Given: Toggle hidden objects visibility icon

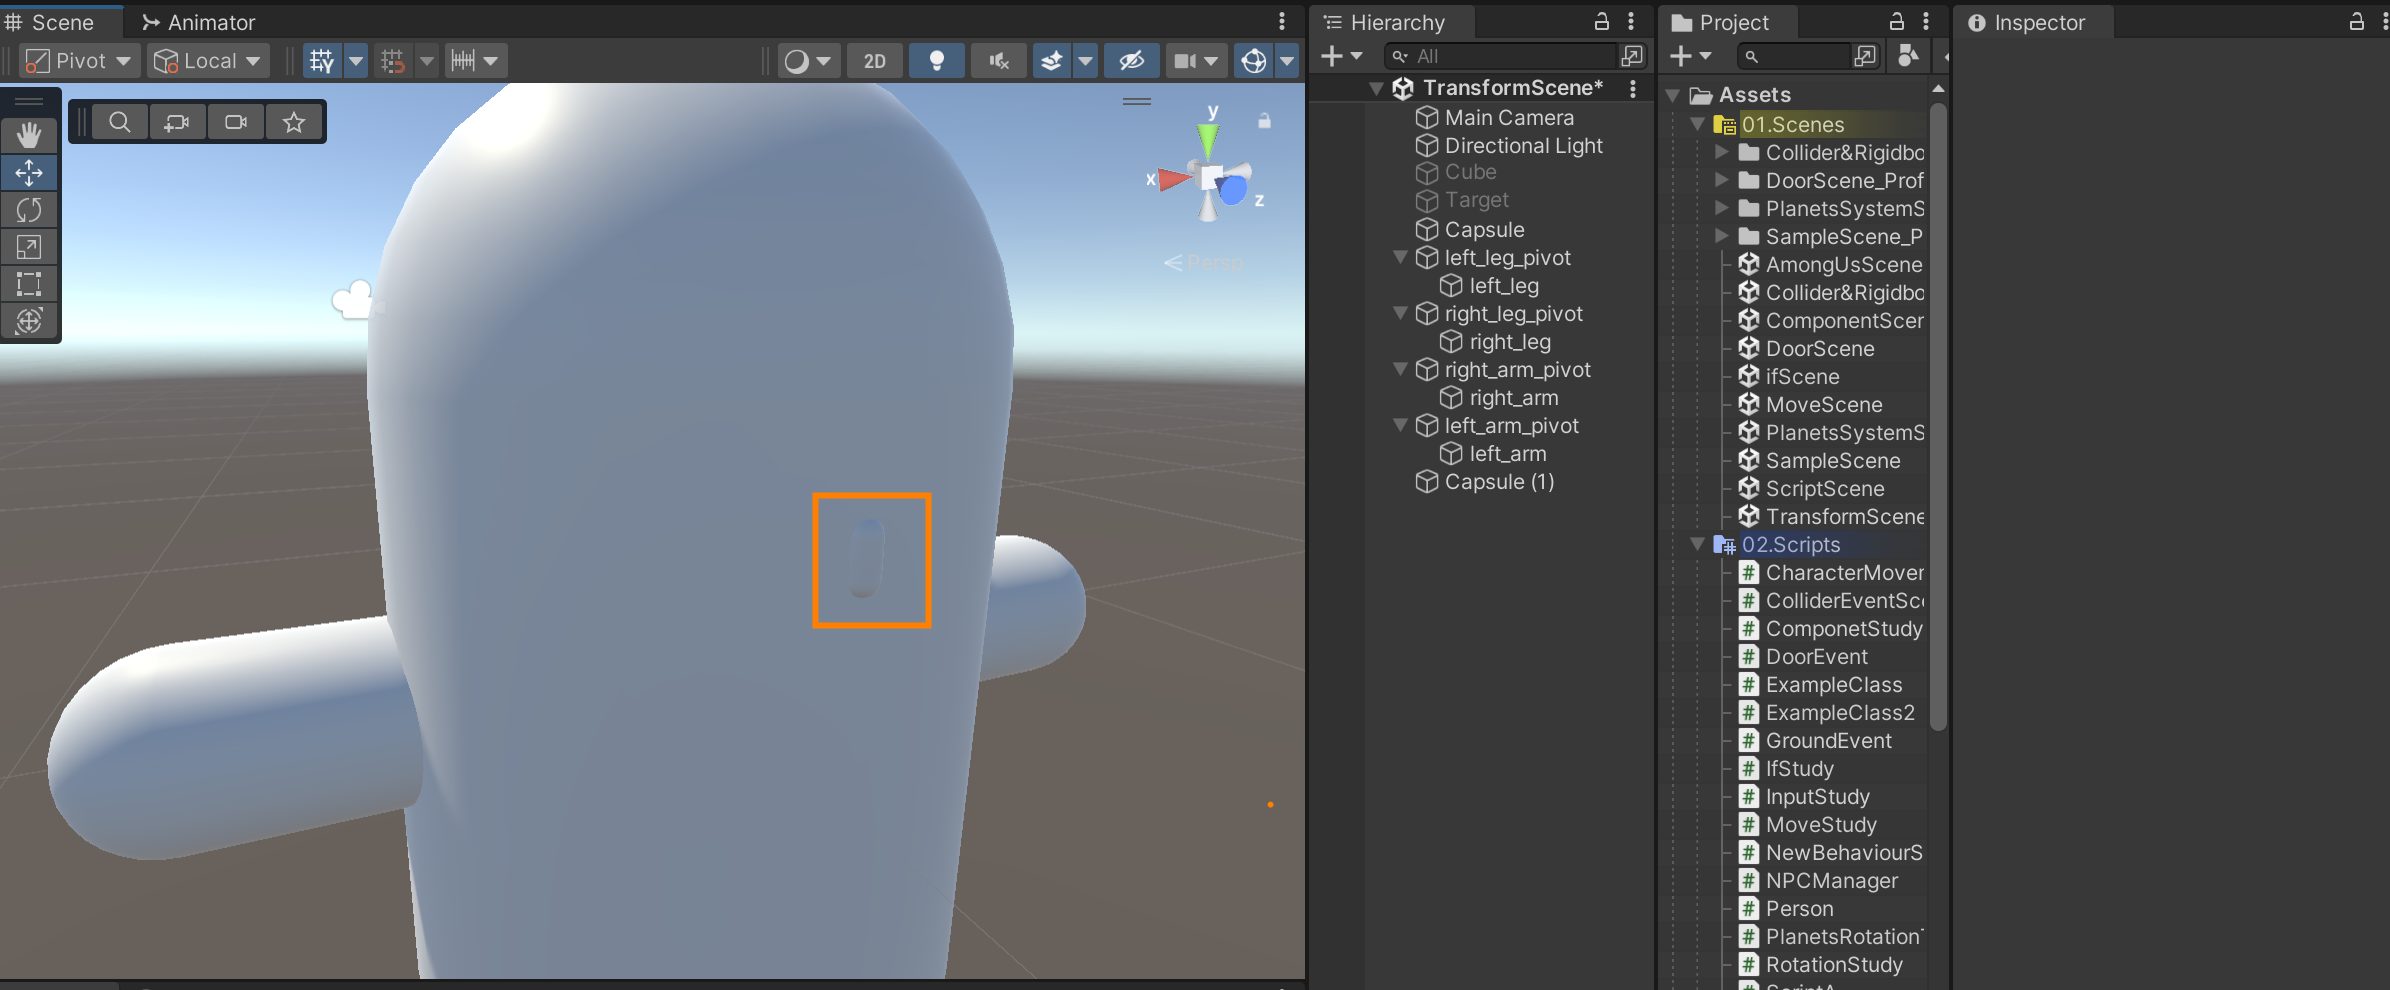Looking at the screenshot, I should click(x=1131, y=61).
